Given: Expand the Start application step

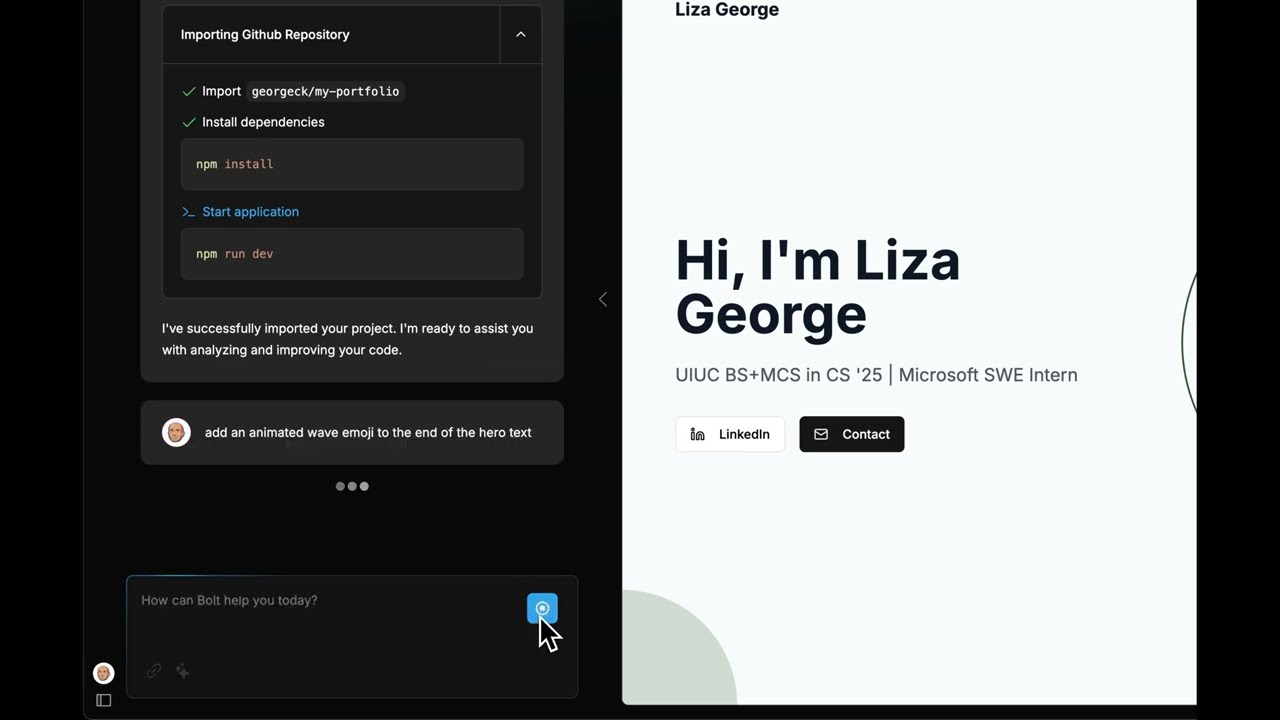Looking at the screenshot, I should [250, 211].
